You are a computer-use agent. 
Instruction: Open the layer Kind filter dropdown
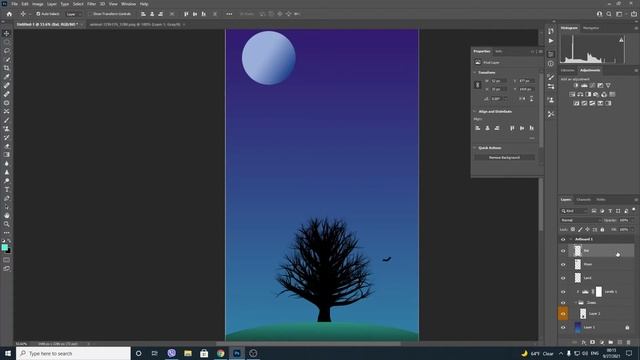tap(574, 211)
